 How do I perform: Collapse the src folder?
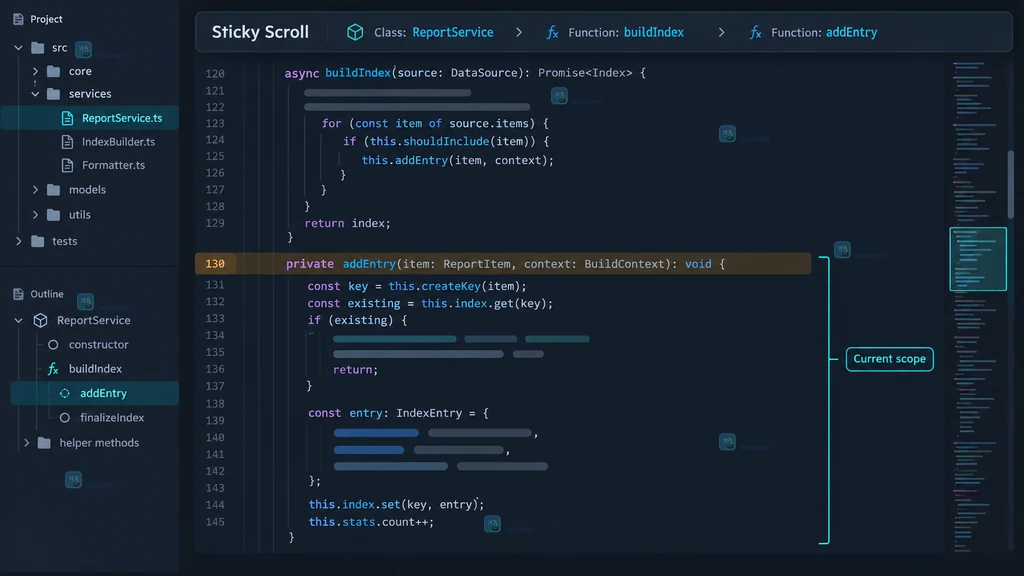coord(18,48)
